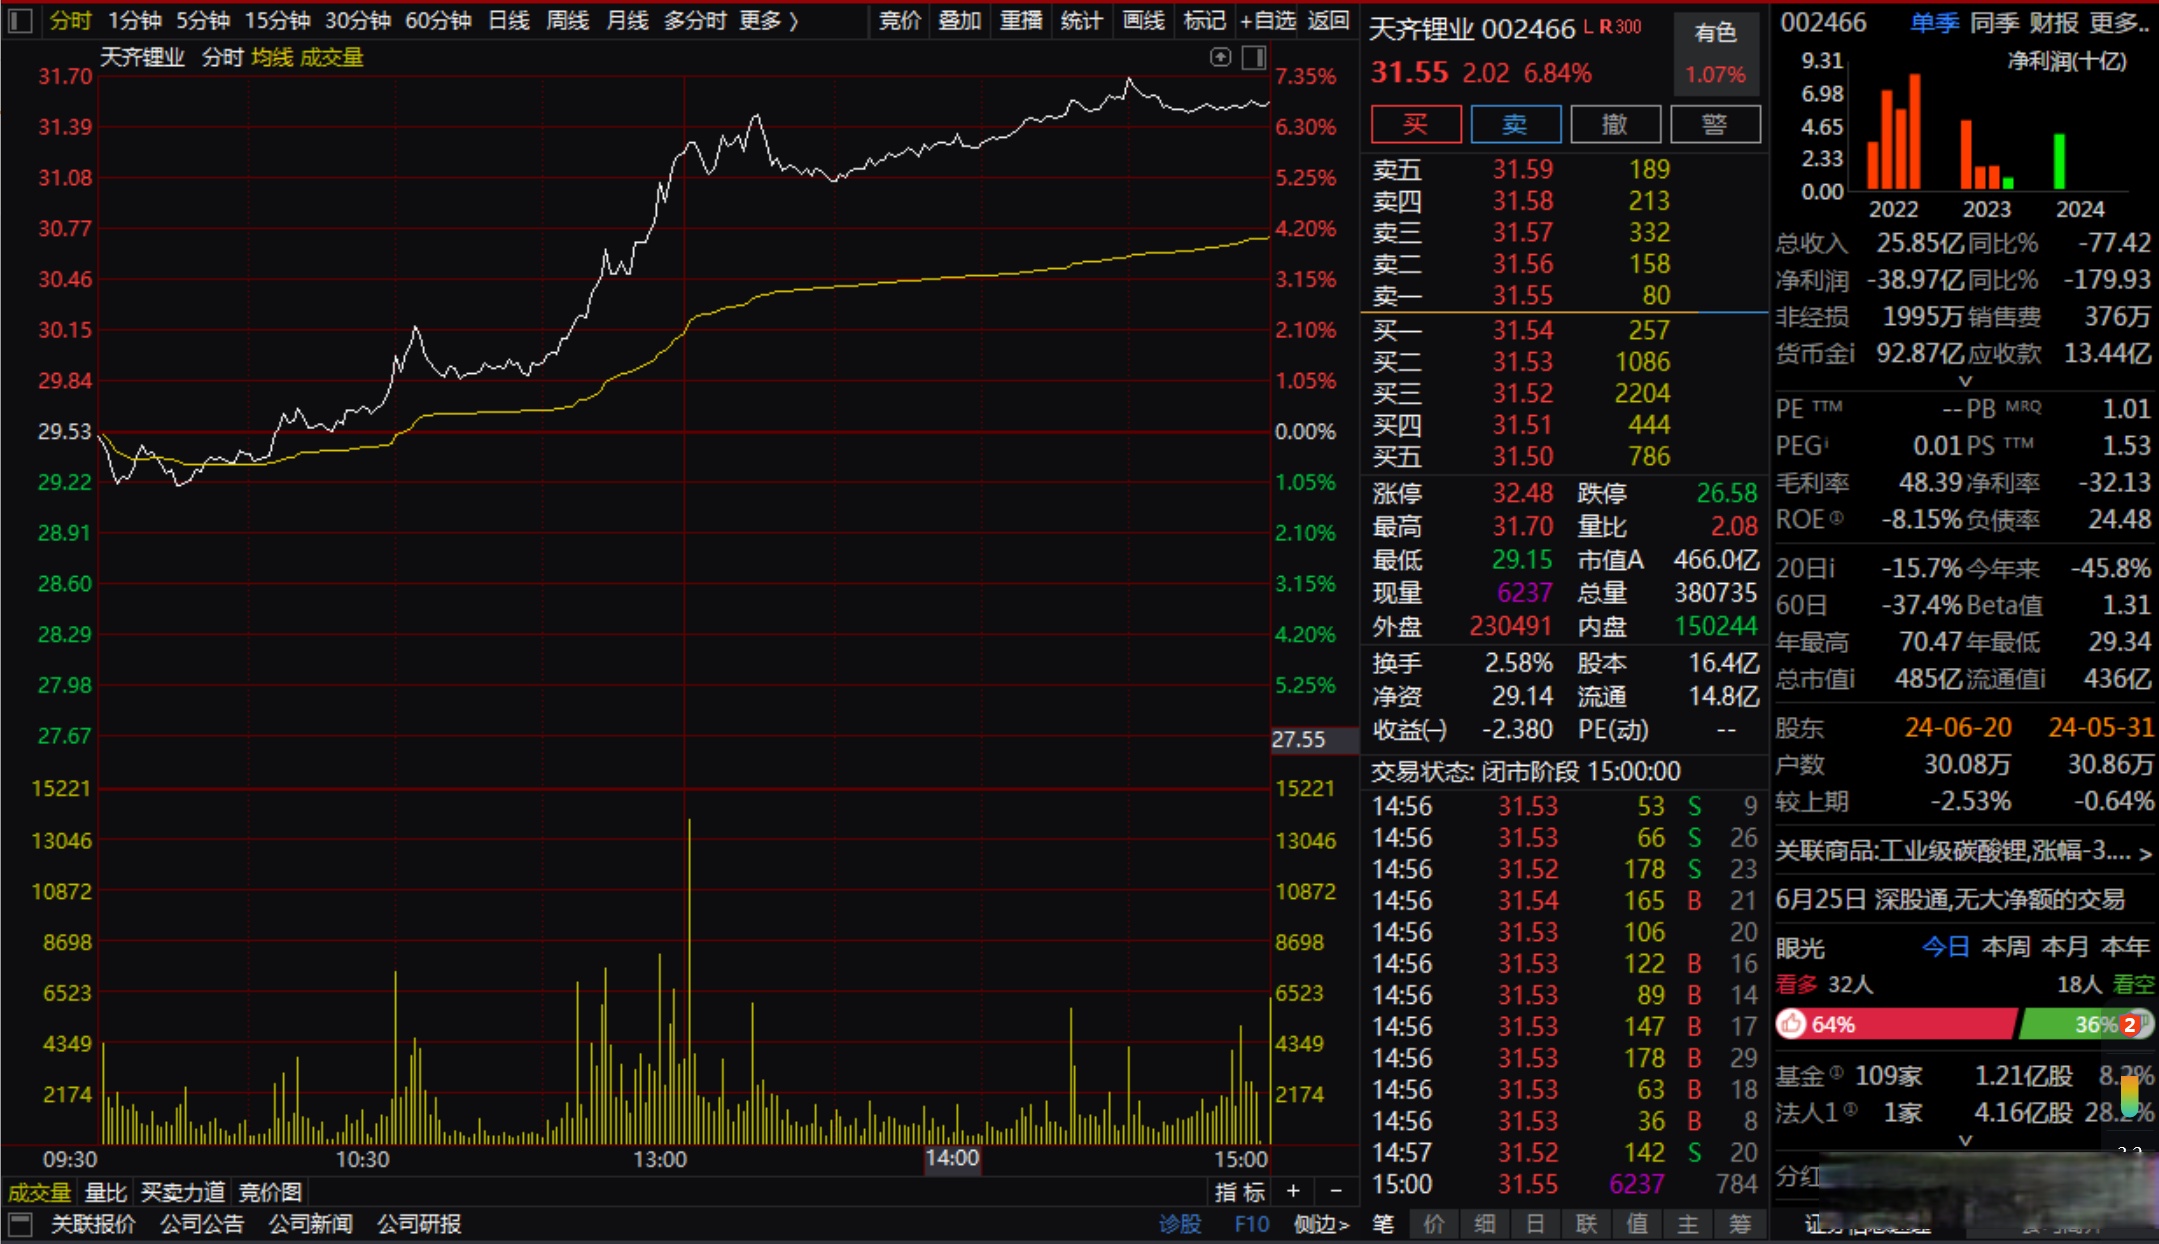Switch to the 日线 daily chart tab
This screenshot has width=2159, height=1244.
(510, 20)
